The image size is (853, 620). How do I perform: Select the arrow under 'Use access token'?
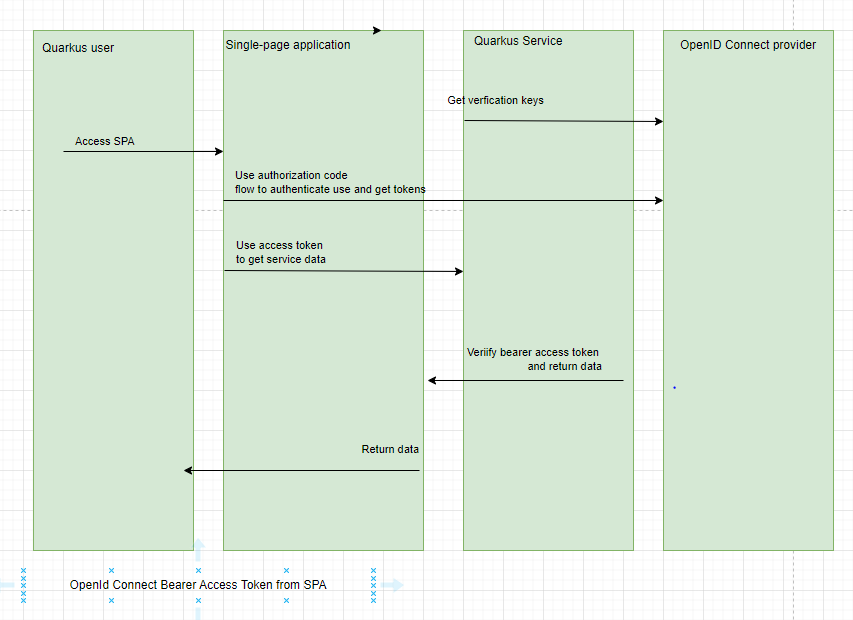click(x=344, y=271)
